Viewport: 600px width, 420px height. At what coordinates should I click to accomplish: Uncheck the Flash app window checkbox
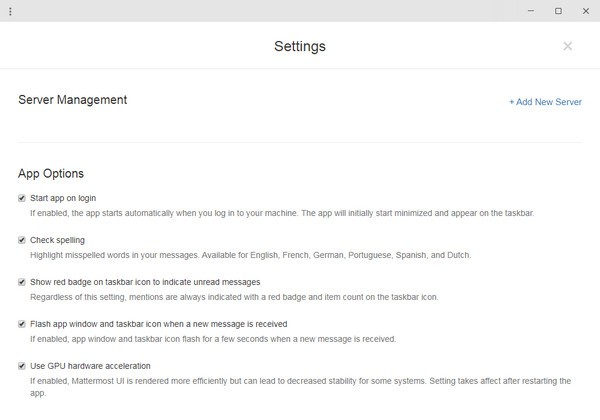click(x=22, y=324)
